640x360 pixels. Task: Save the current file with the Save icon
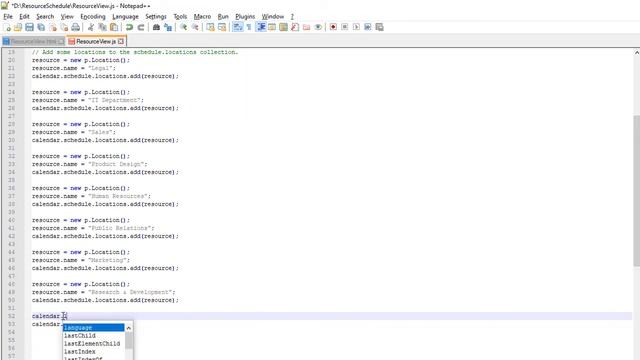29,27
